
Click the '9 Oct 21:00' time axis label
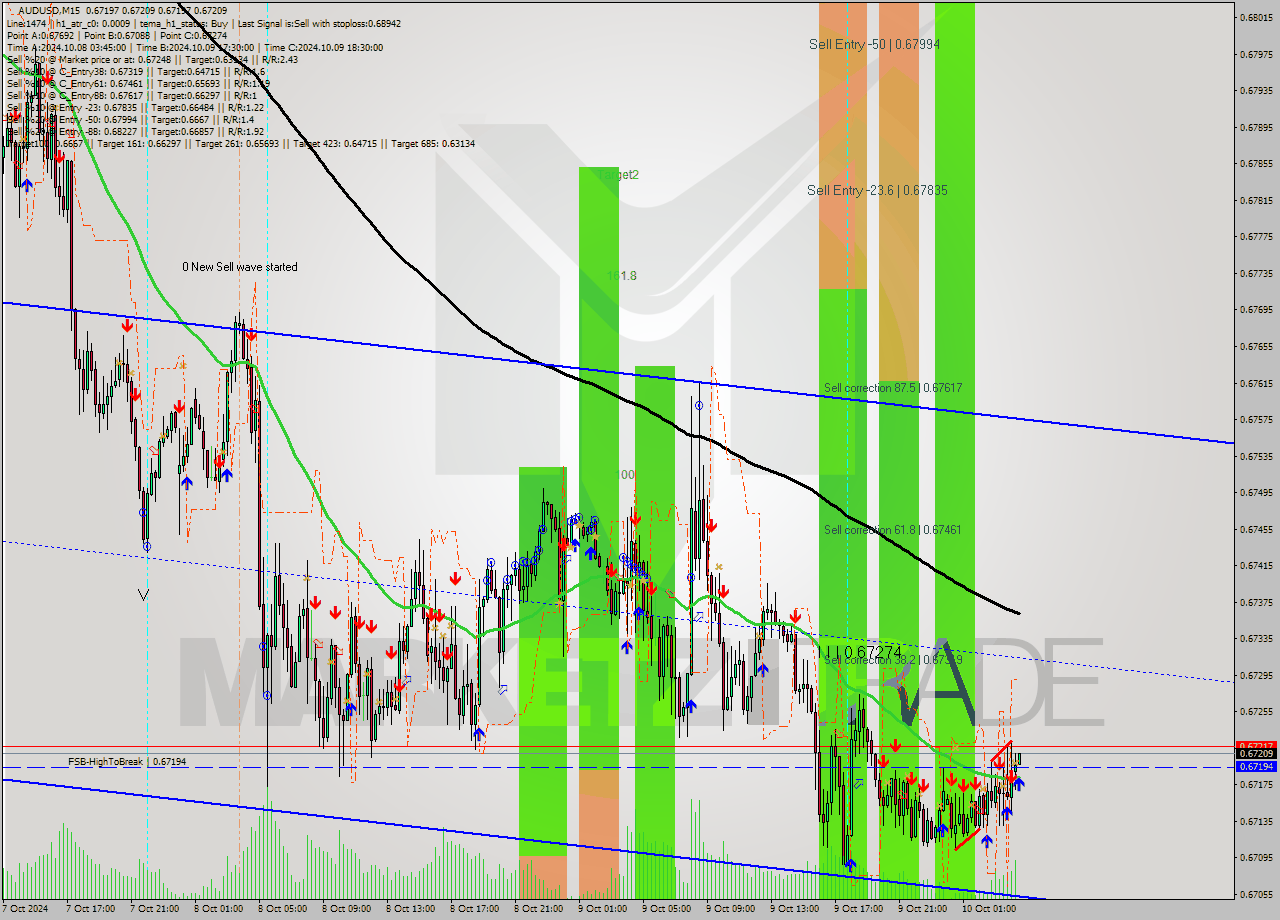click(x=922, y=909)
